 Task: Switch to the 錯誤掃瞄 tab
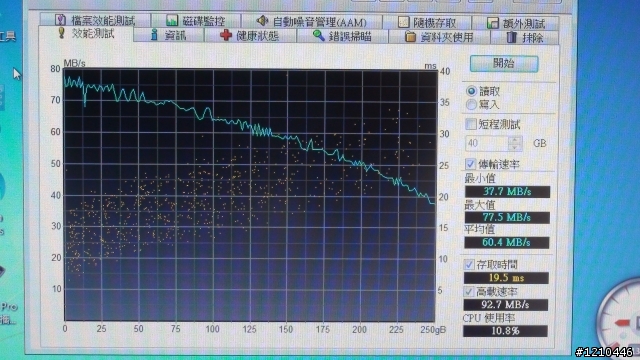[342, 36]
